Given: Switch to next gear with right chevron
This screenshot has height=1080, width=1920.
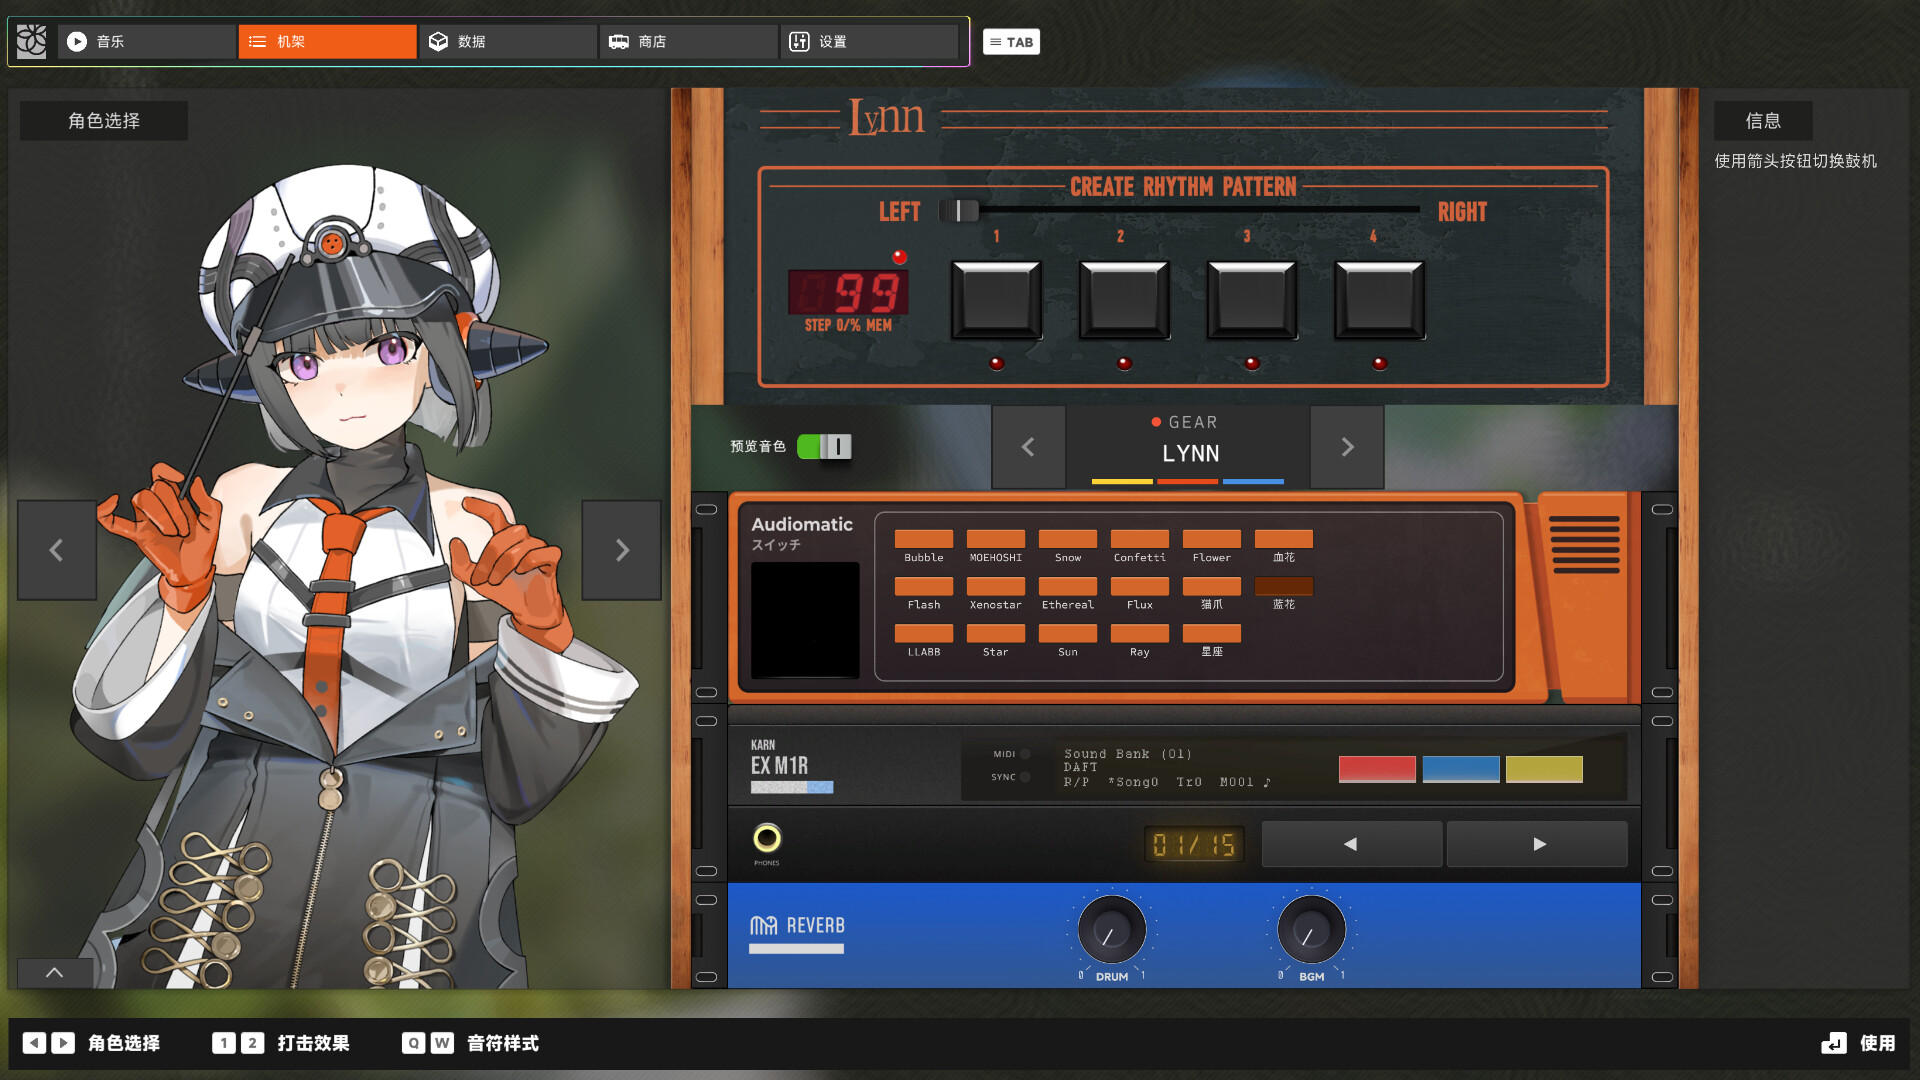Looking at the screenshot, I should (x=1347, y=447).
